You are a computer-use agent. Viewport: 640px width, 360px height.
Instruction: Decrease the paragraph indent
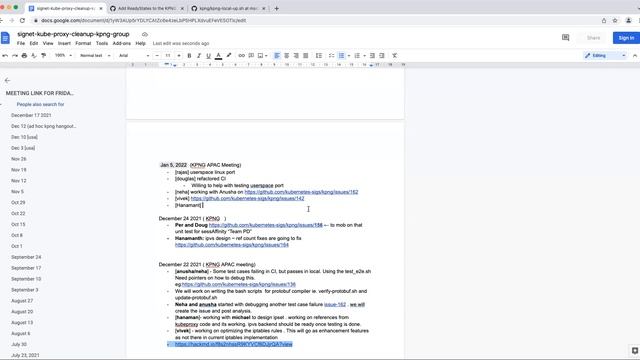372,56
